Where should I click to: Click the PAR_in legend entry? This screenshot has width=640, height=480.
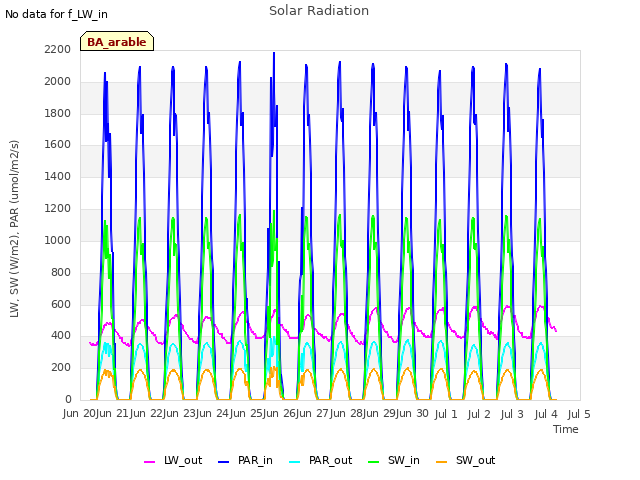coord(245,460)
